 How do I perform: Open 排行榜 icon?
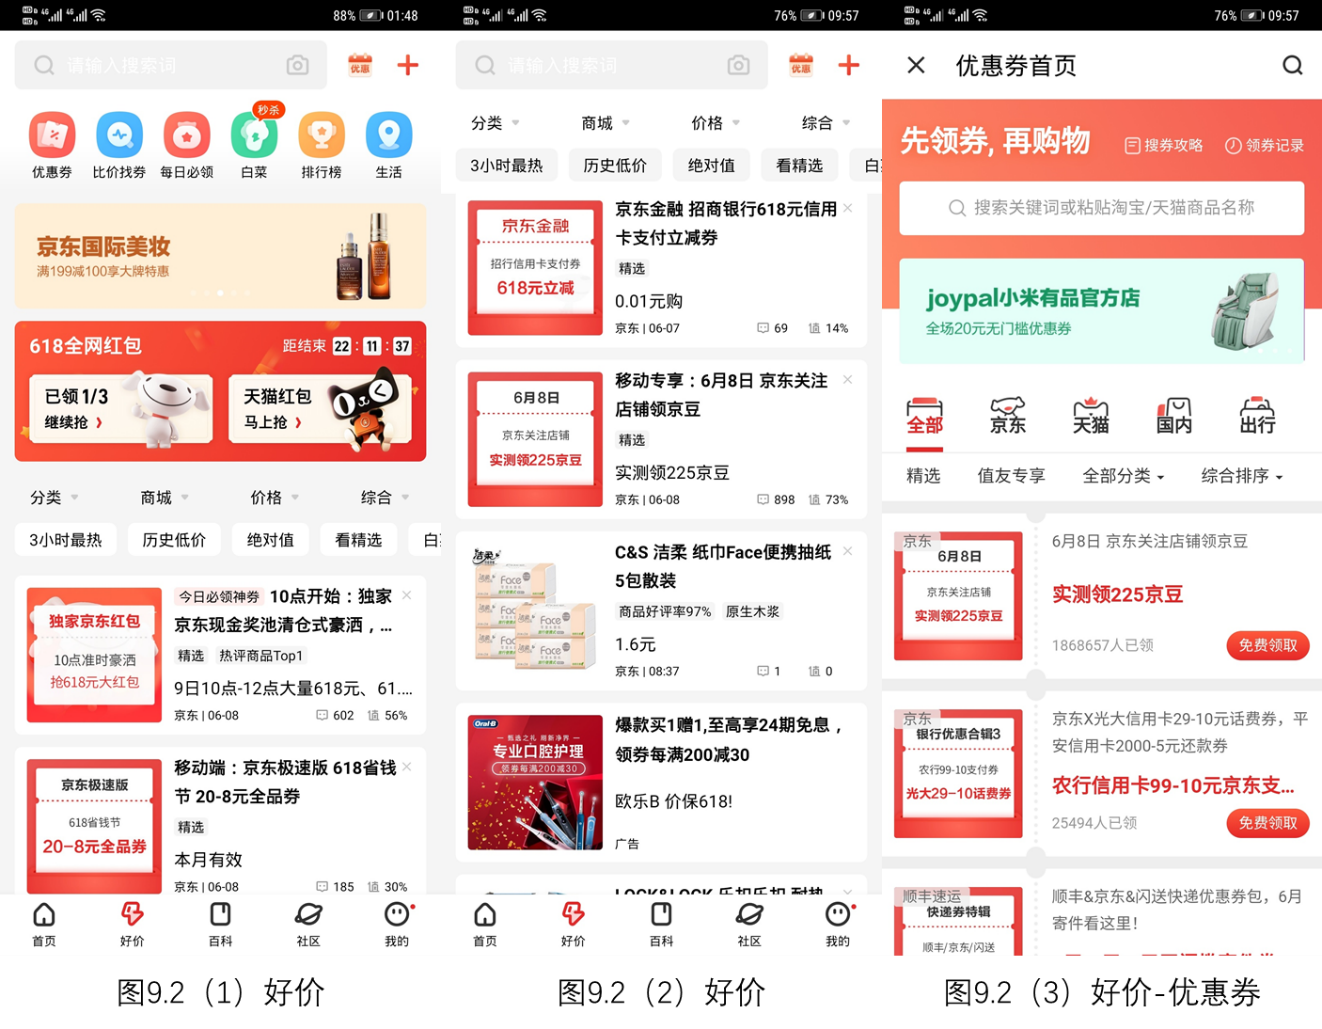point(322,146)
